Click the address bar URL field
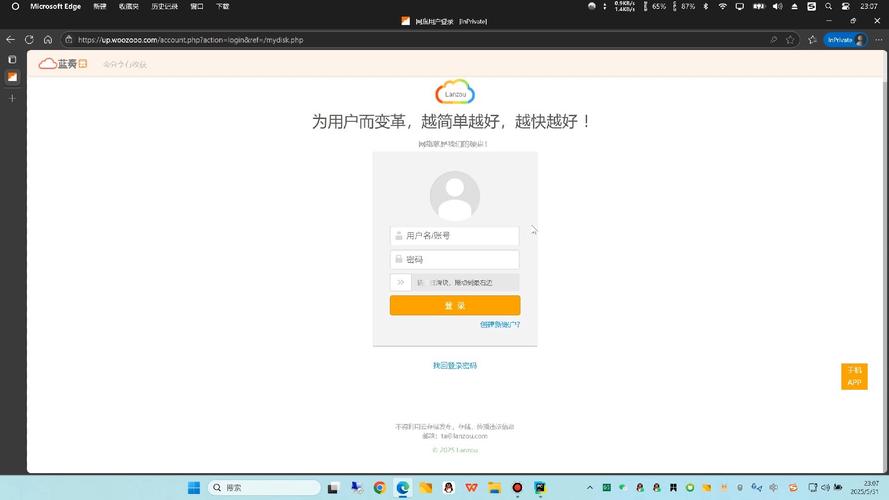 click(420, 40)
